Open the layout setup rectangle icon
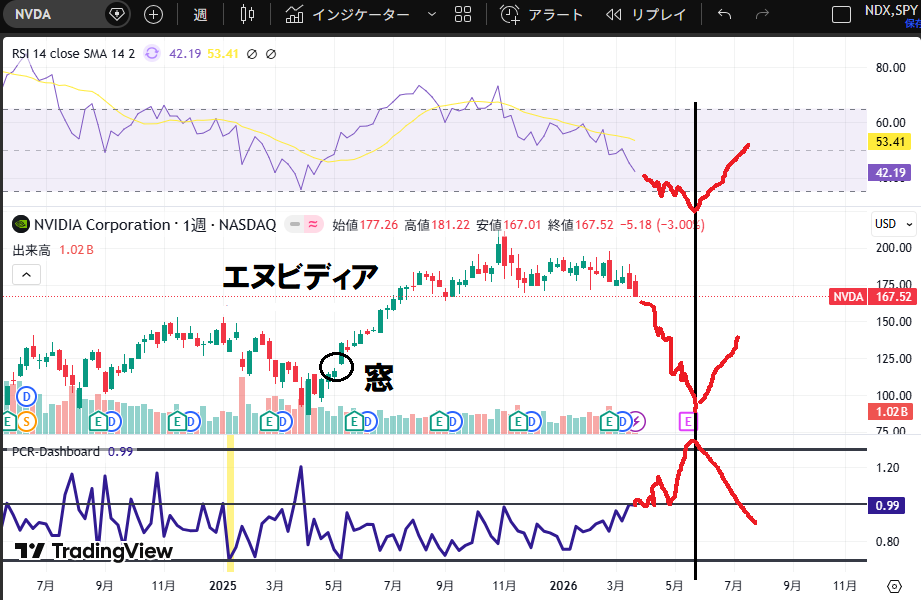Image resolution: width=921 pixels, height=600 pixels. [841, 14]
